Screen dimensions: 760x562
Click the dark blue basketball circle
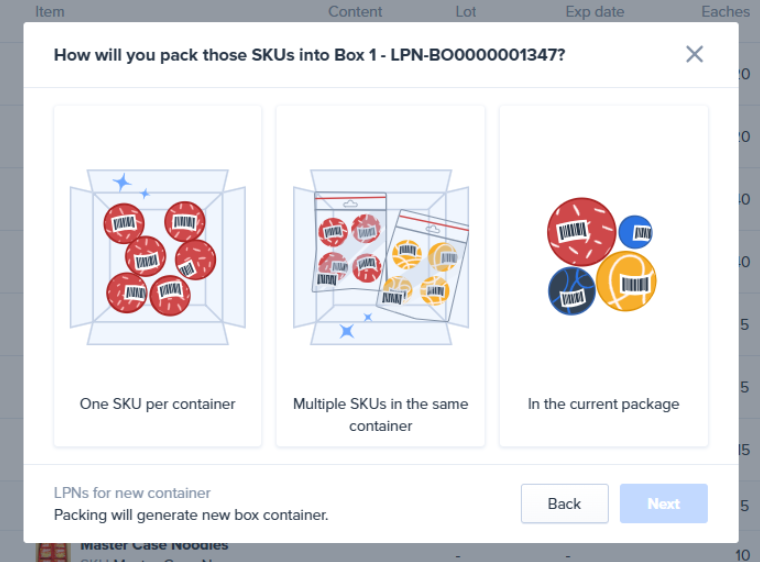(x=571, y=291)
